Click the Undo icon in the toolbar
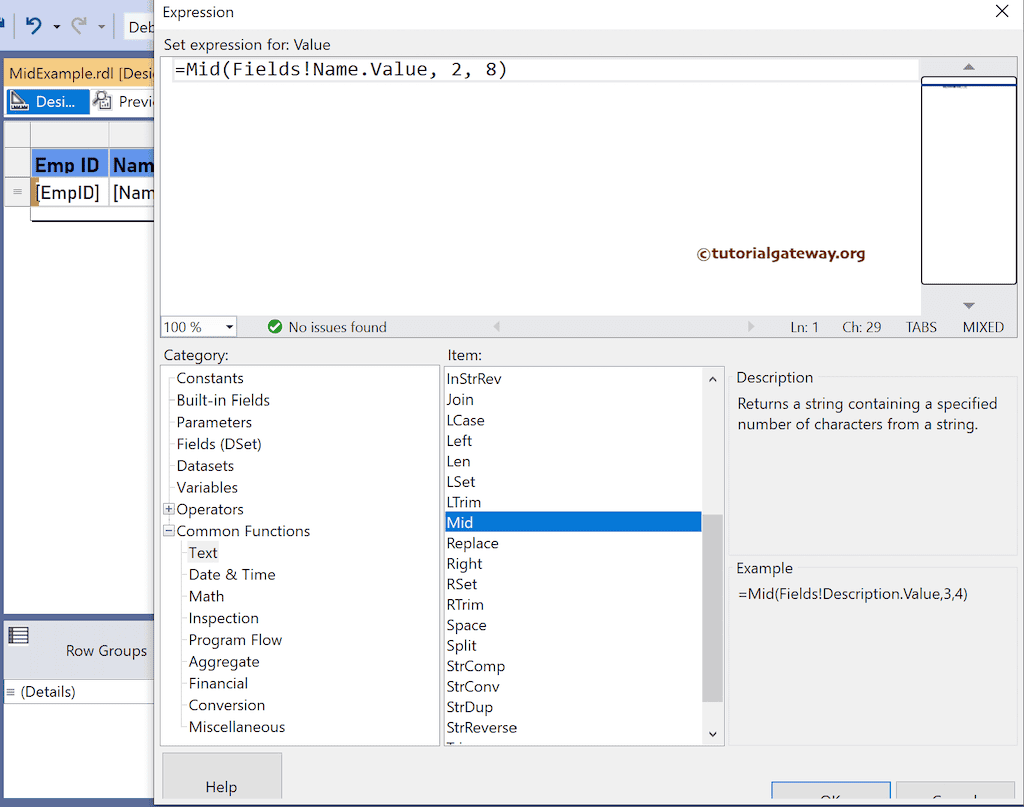 pyautogui.click(x=36, y=27)
